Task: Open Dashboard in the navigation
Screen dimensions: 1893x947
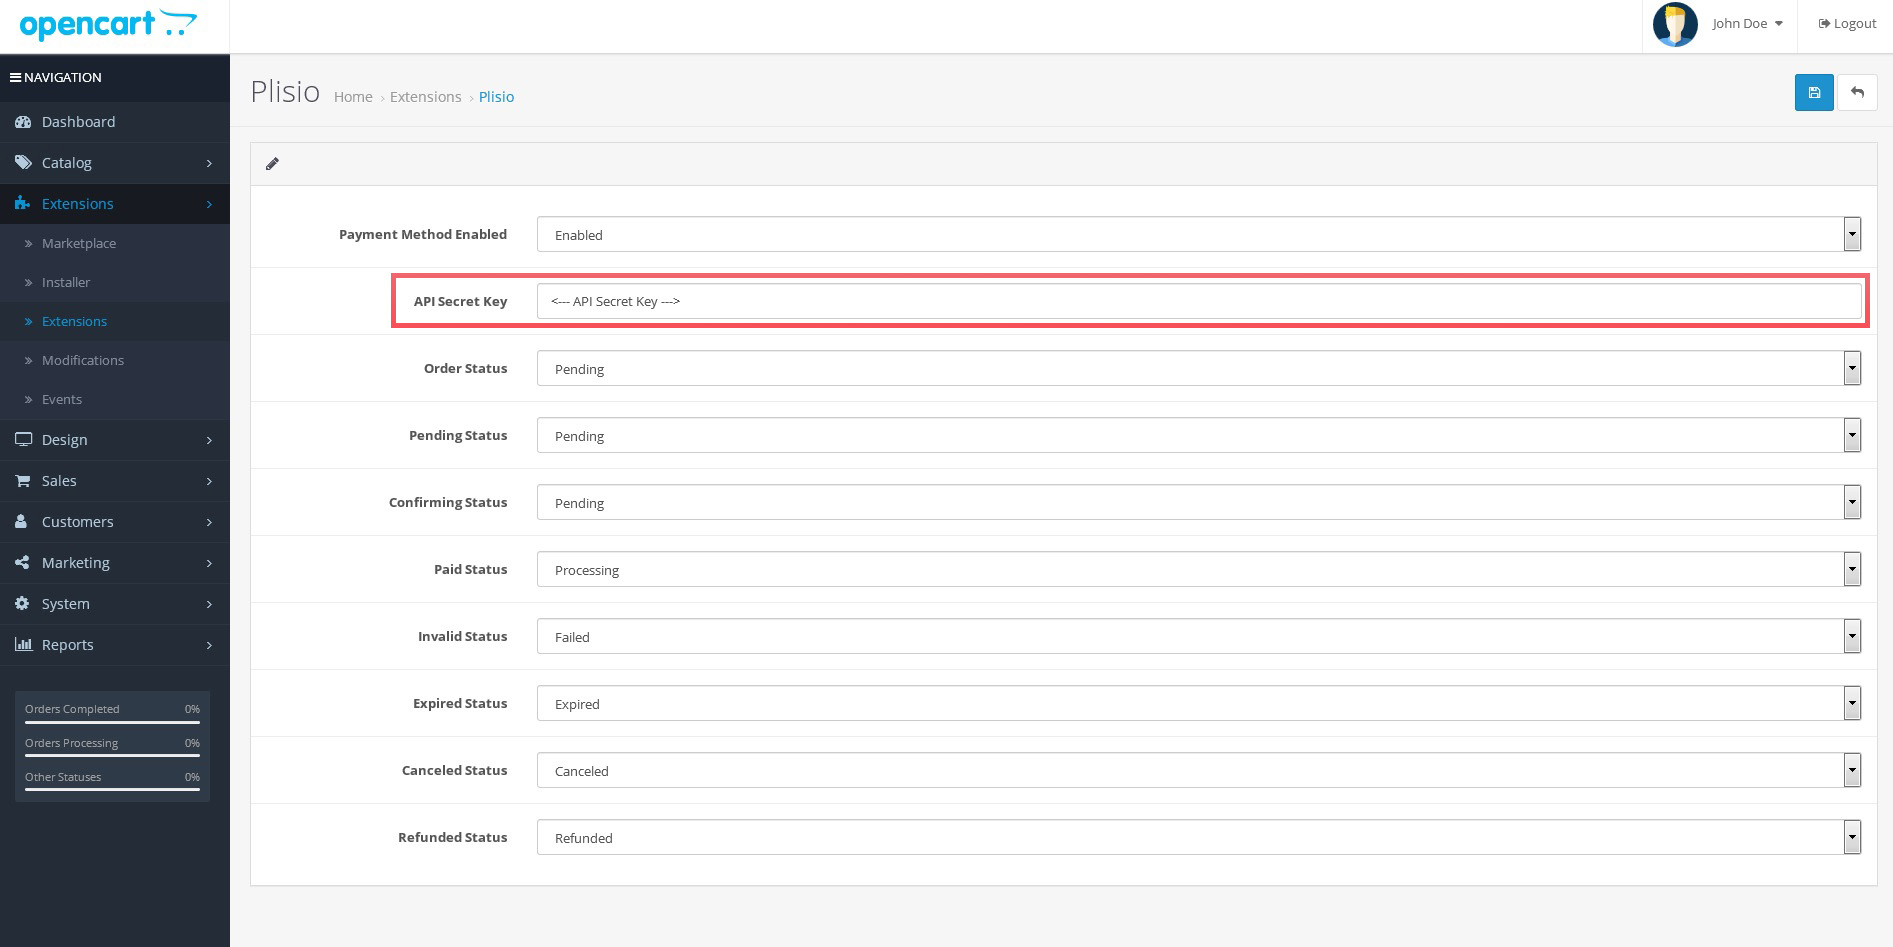Action: click(x=115, y=122)
